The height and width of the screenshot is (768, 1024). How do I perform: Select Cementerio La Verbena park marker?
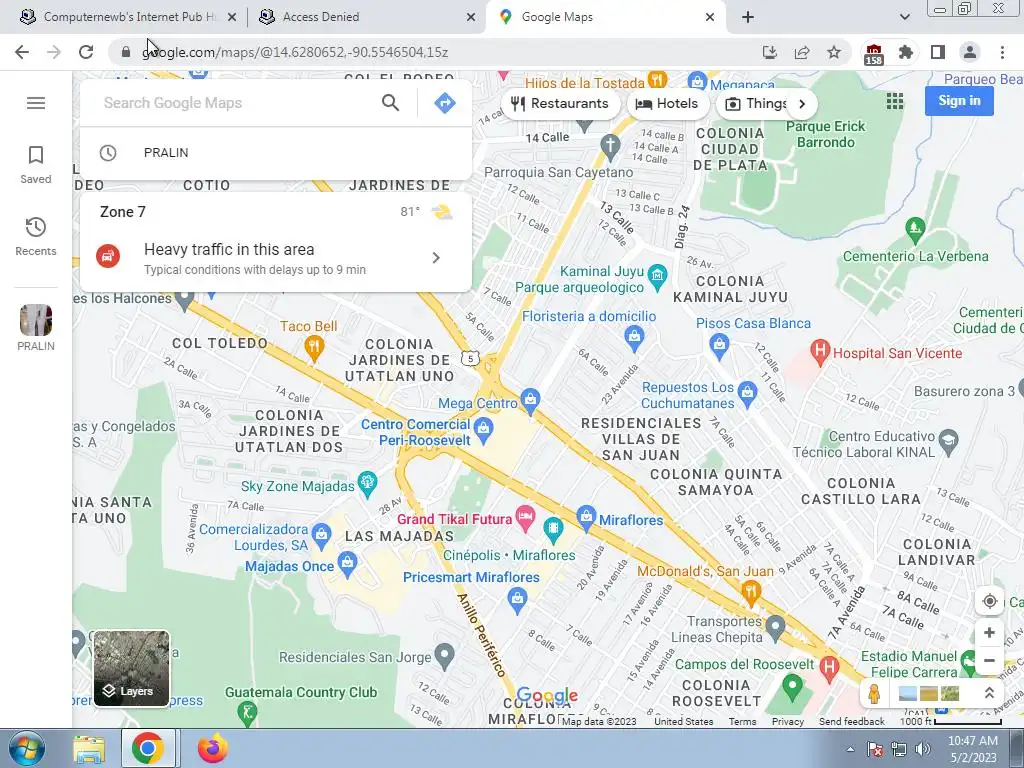(x=915, y=229)
